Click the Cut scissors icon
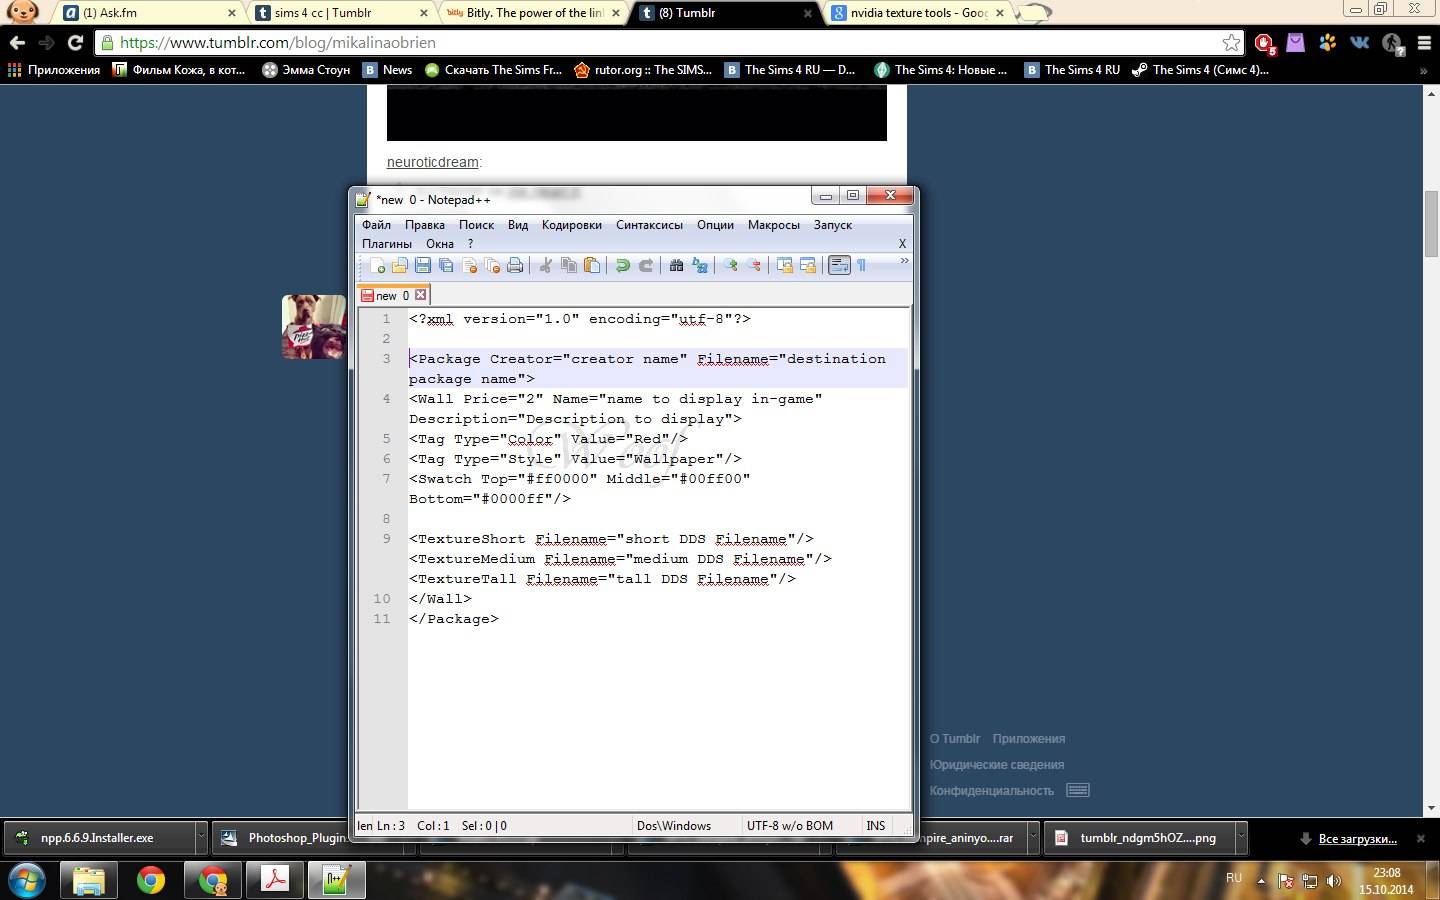The image size is (1440, 900). [545, 265]
